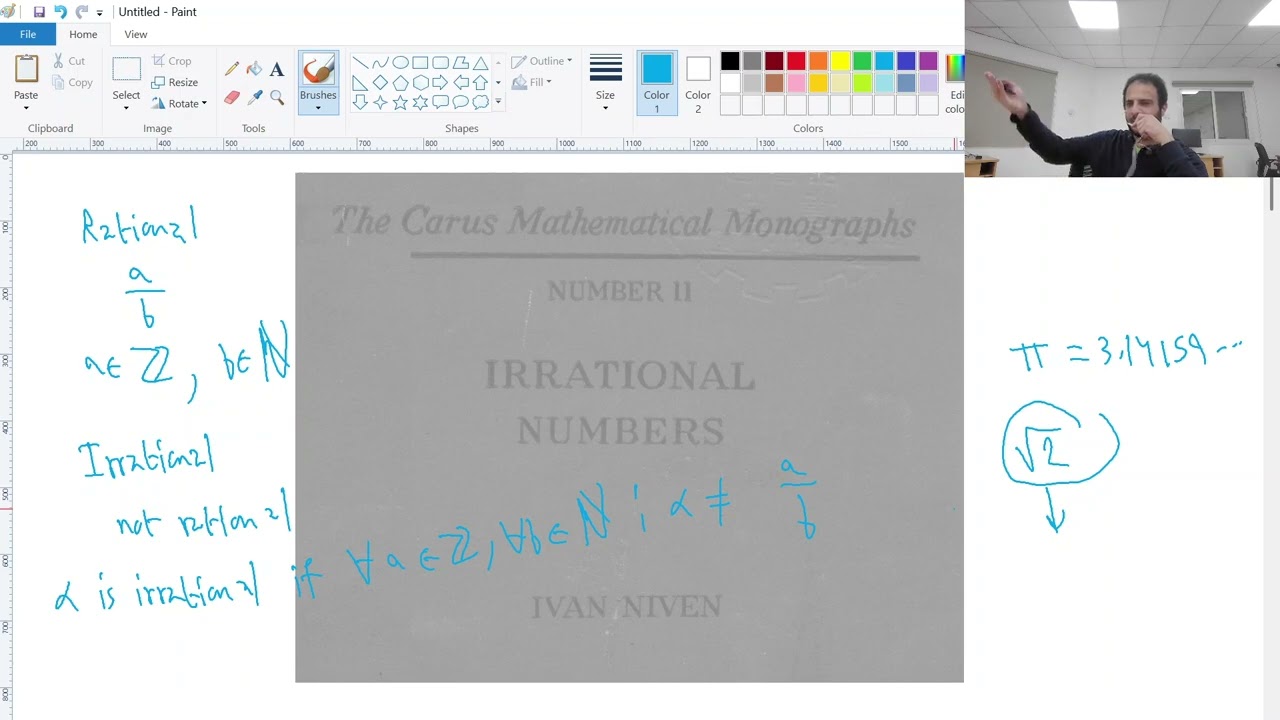1280x720 pixels.
Task: Click the Edit colors button
Action: point(954,83)
